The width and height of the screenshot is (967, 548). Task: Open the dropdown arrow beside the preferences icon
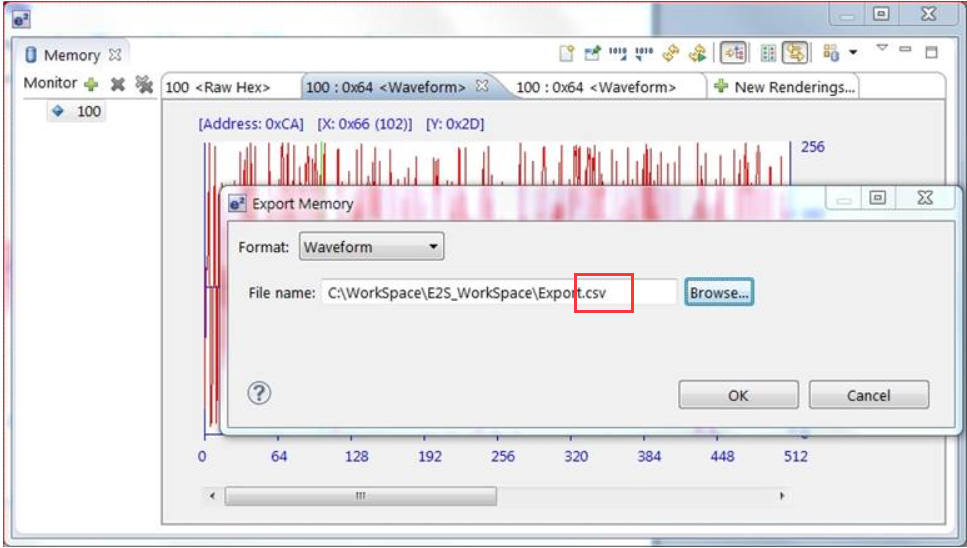(x=853, y=53)
